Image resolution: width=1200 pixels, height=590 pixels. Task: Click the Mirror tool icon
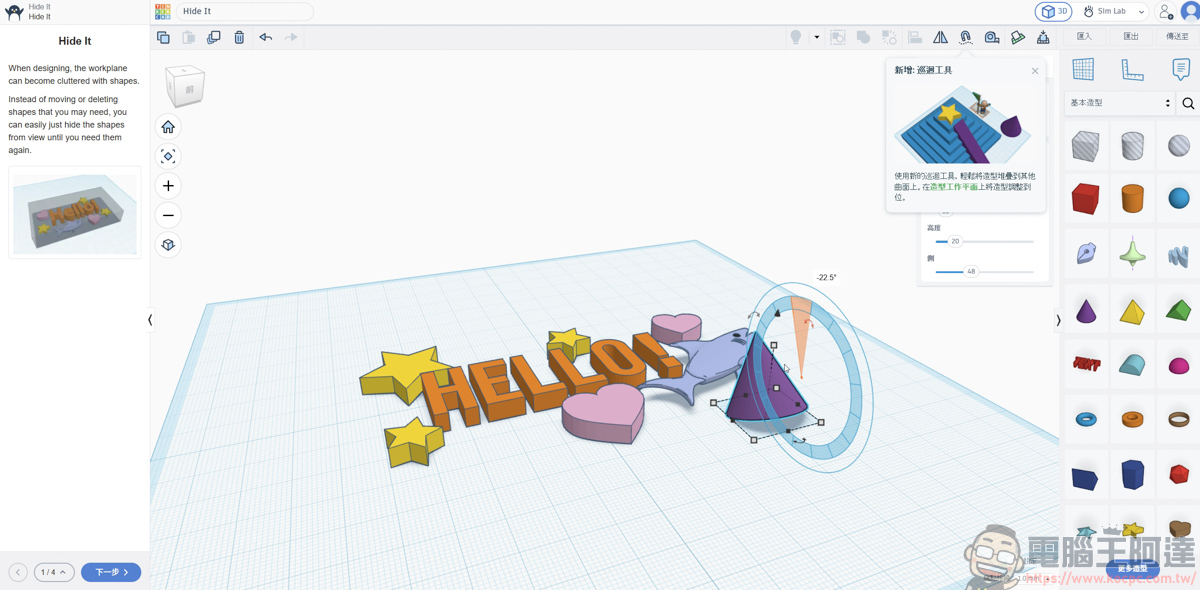click(x=941, y=37)
